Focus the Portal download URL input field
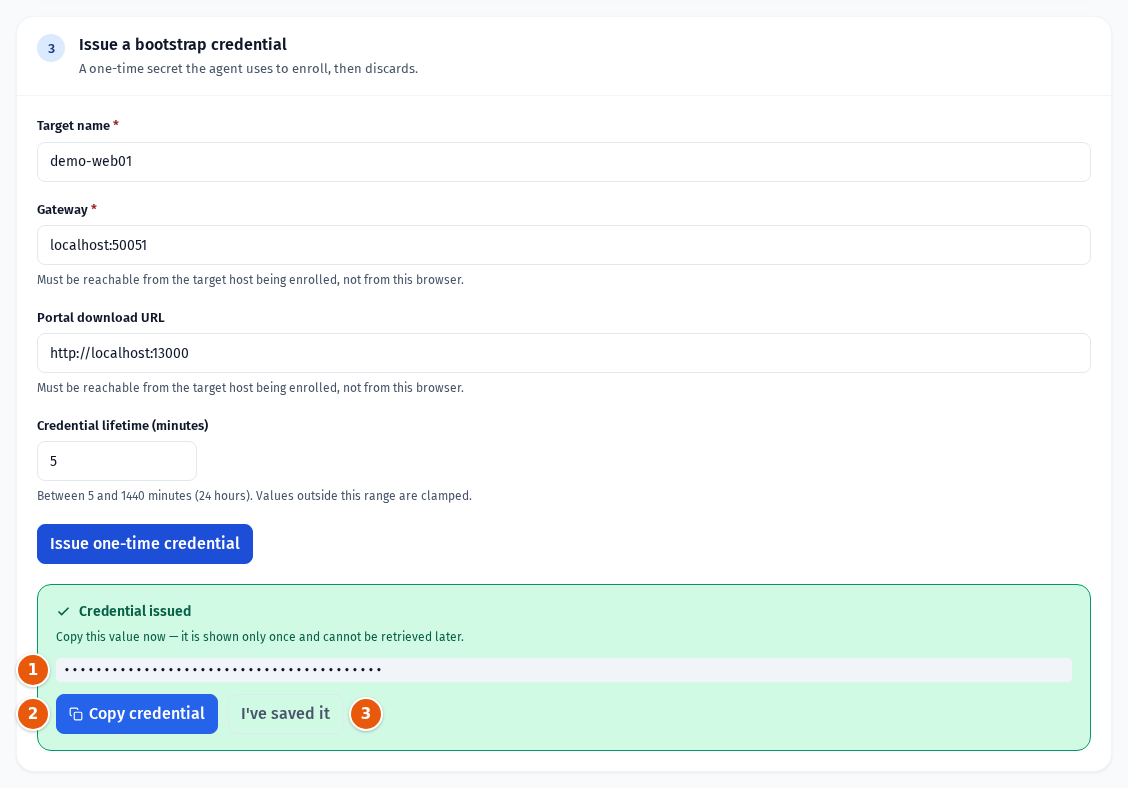1128x788 pixels. [564, 353]
